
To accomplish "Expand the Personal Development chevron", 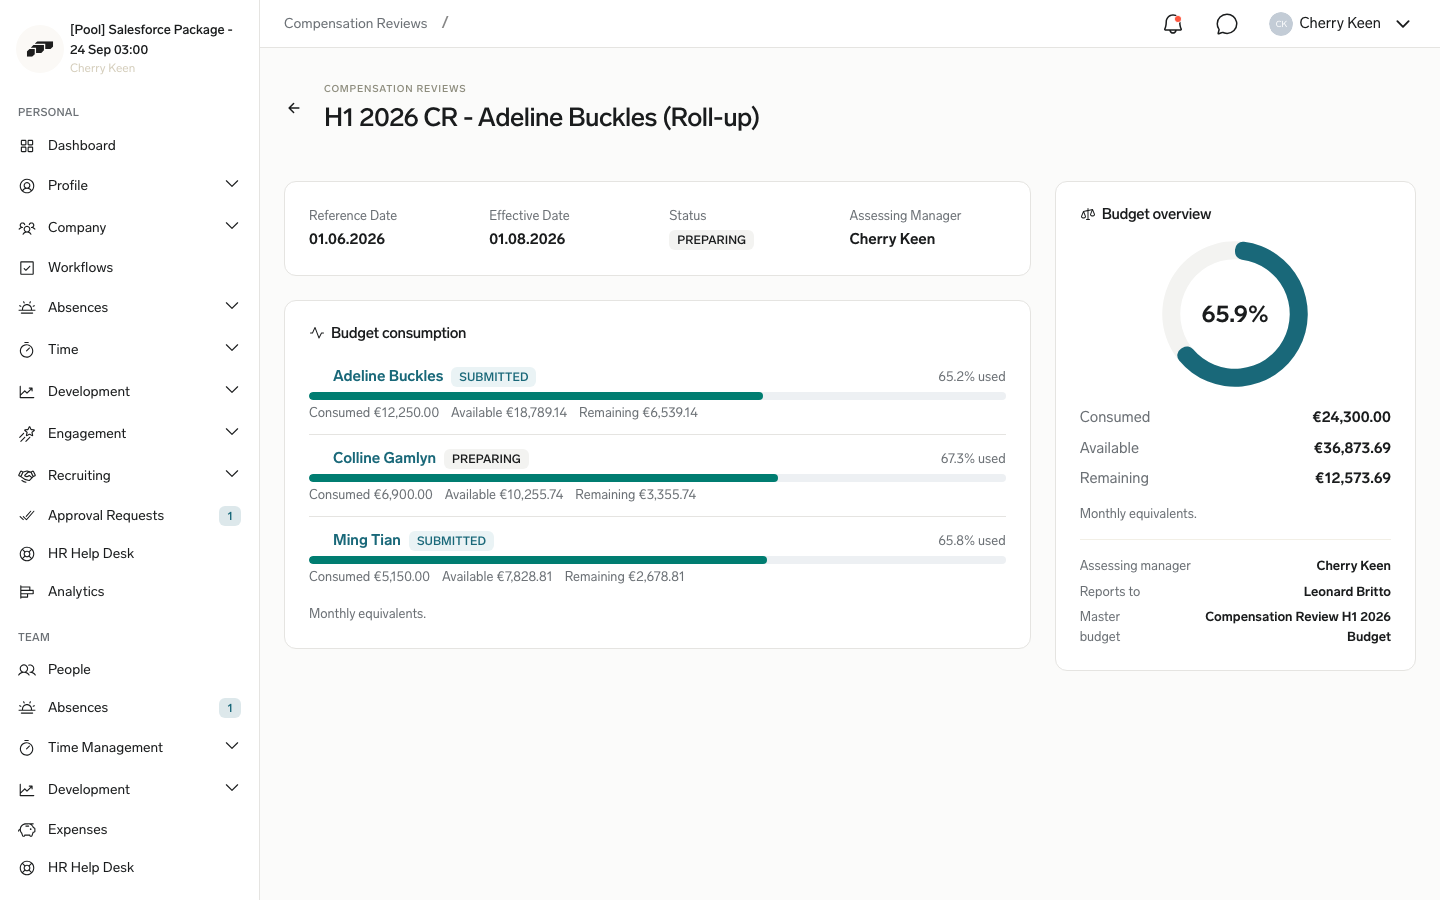I will [x=232, y=391].
